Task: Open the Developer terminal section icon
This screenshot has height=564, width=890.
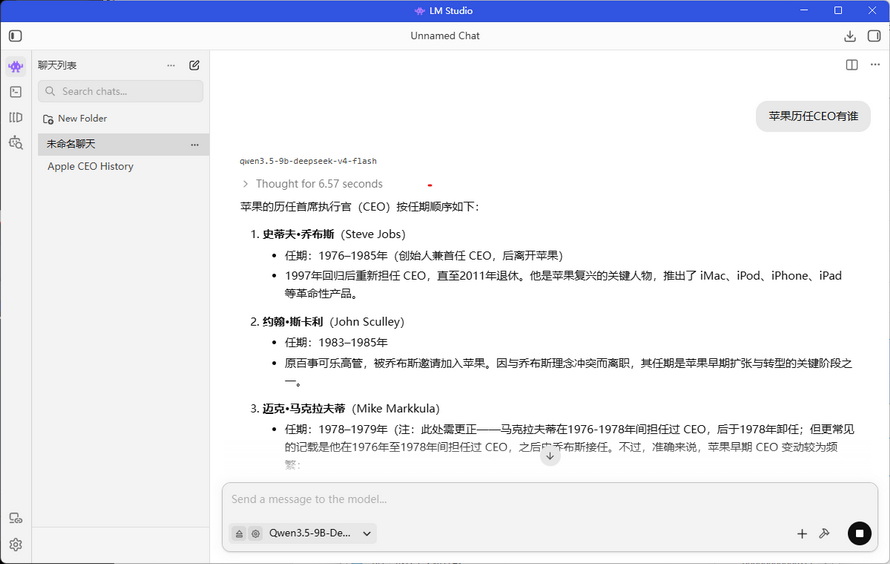Action: [16, 91]
